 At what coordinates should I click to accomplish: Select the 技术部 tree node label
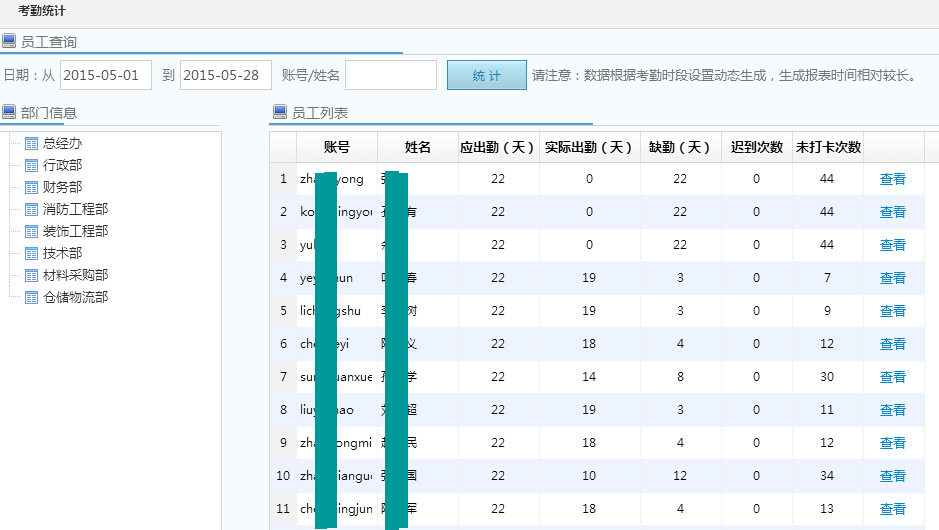(x=62, y=253)
